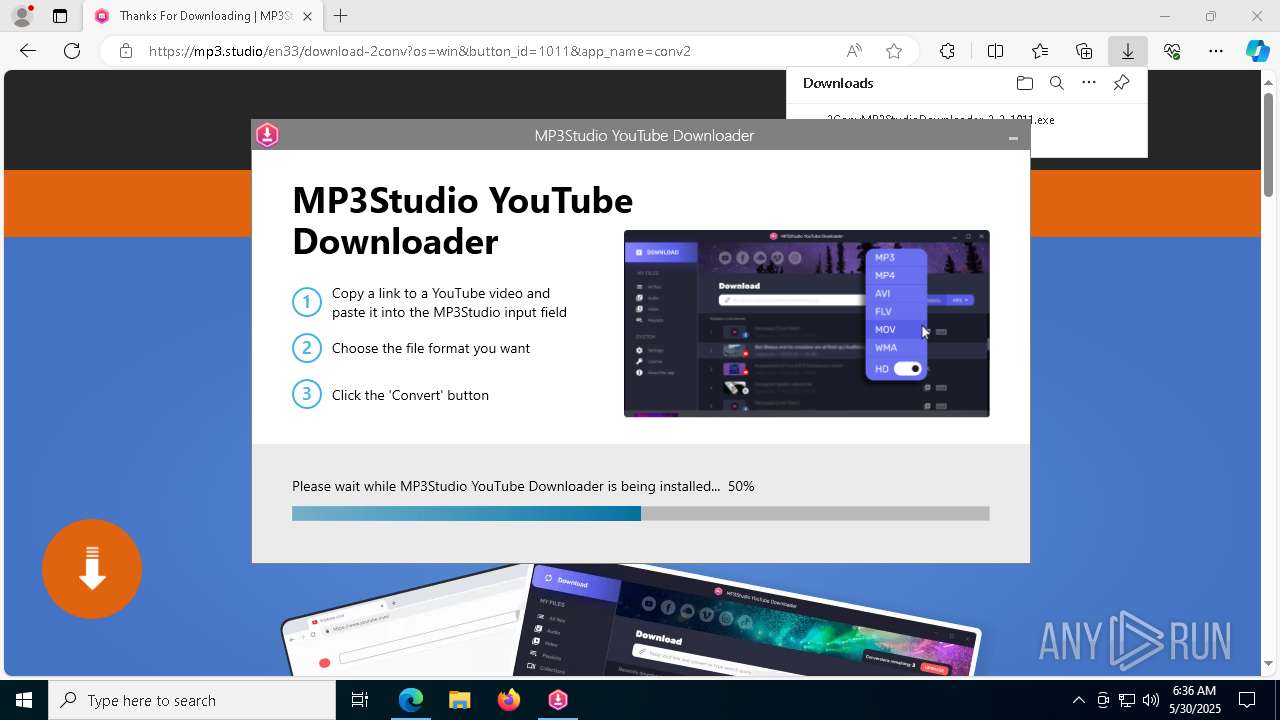
Task: Click the orange download arrow circle
Action: click(92, 569)
